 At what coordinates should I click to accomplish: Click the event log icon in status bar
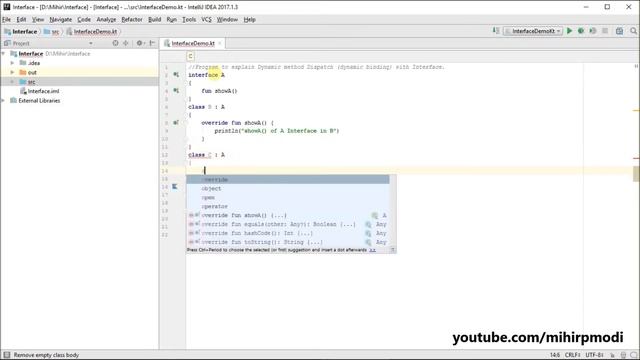coord(633,355)
